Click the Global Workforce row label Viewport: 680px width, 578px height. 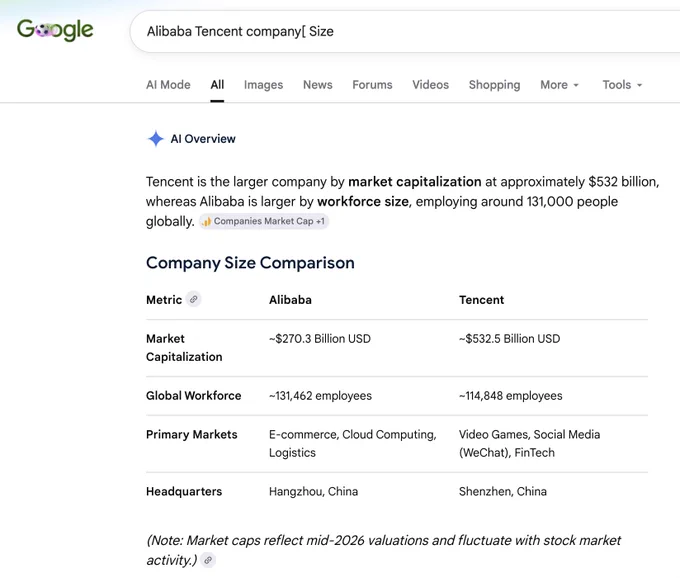[193, 395]
